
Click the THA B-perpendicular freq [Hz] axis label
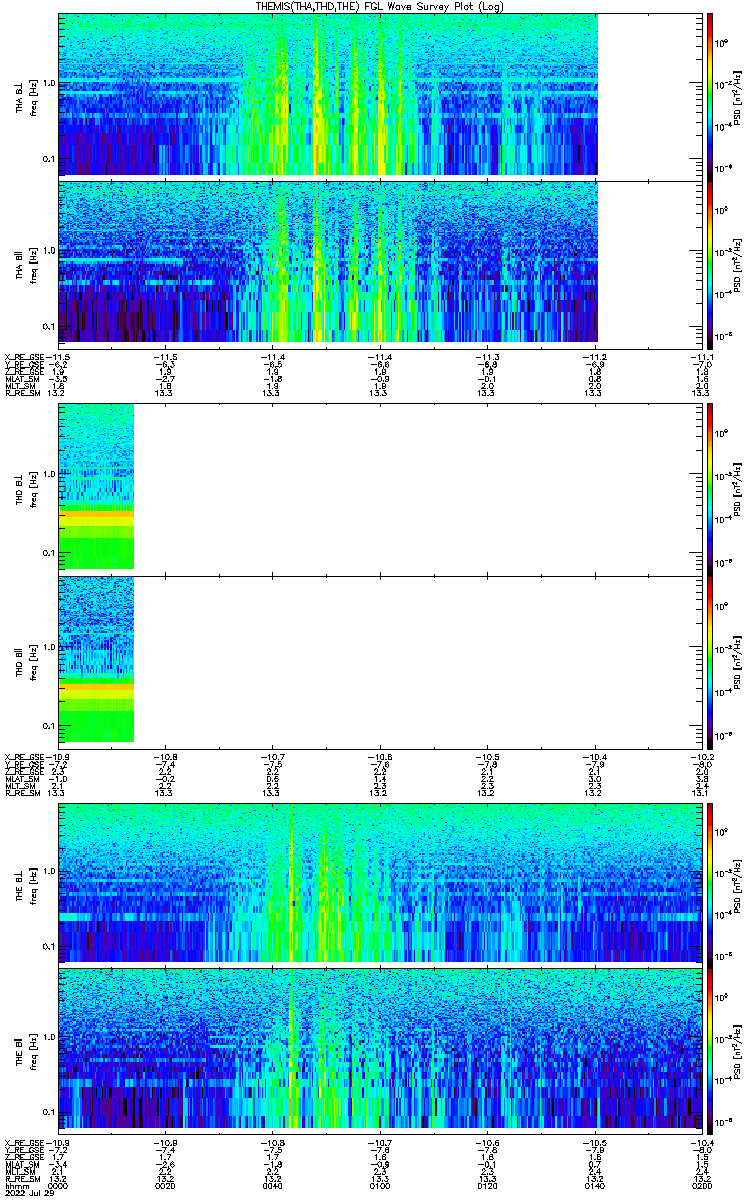click(x=34, y=95)
